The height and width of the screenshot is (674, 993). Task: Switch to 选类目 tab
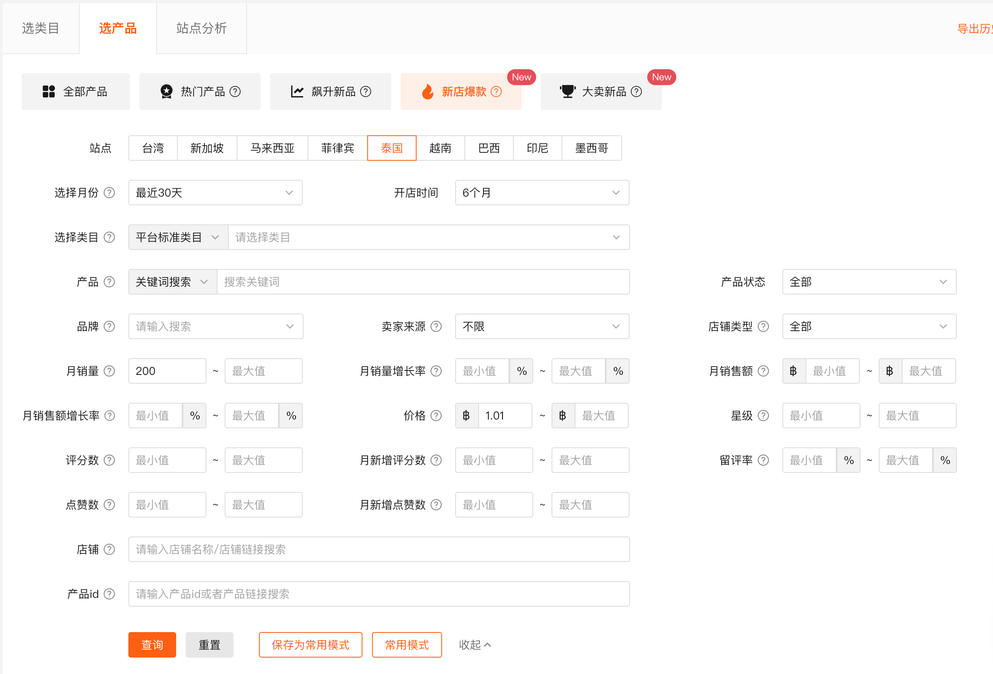(41, 28)
